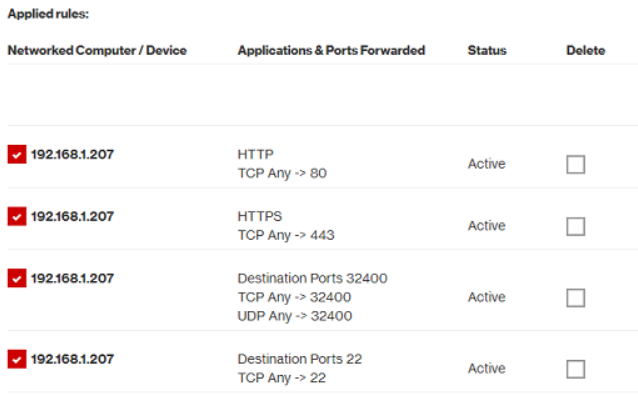
Task: Click the 192.168.1.207 address in HTTPS row
Action: [x=72, y=217]
